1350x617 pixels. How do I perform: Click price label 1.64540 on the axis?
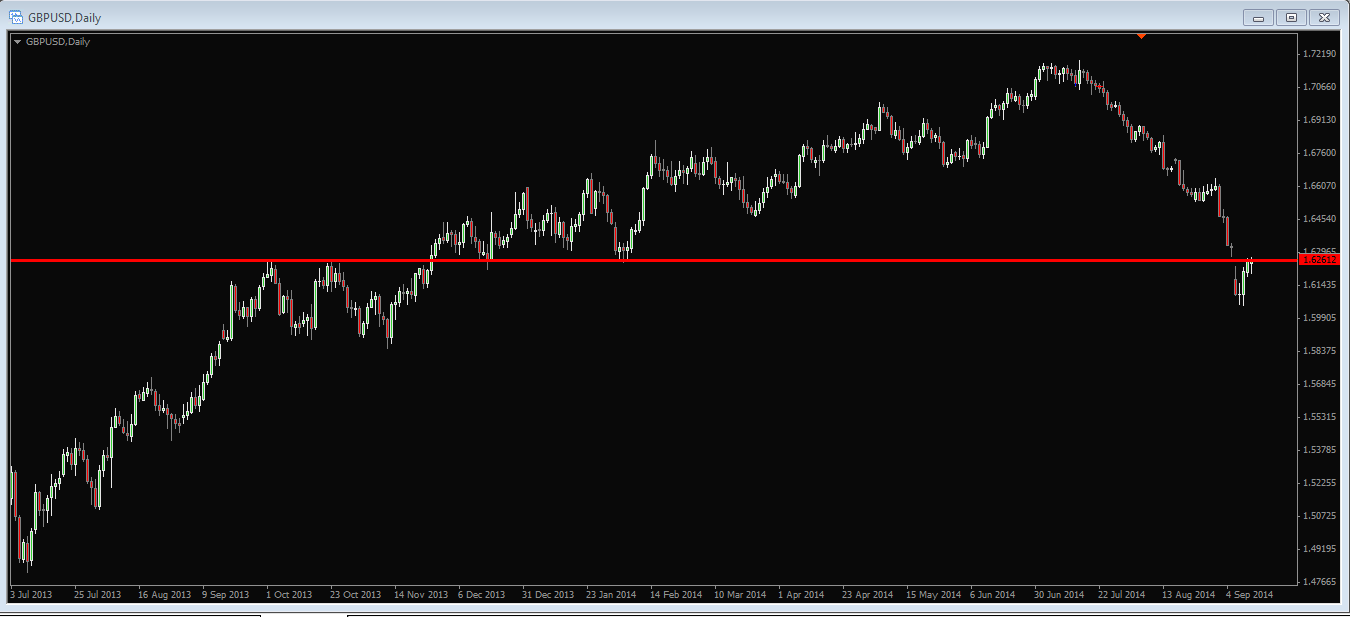click(x=1320, y=219)
